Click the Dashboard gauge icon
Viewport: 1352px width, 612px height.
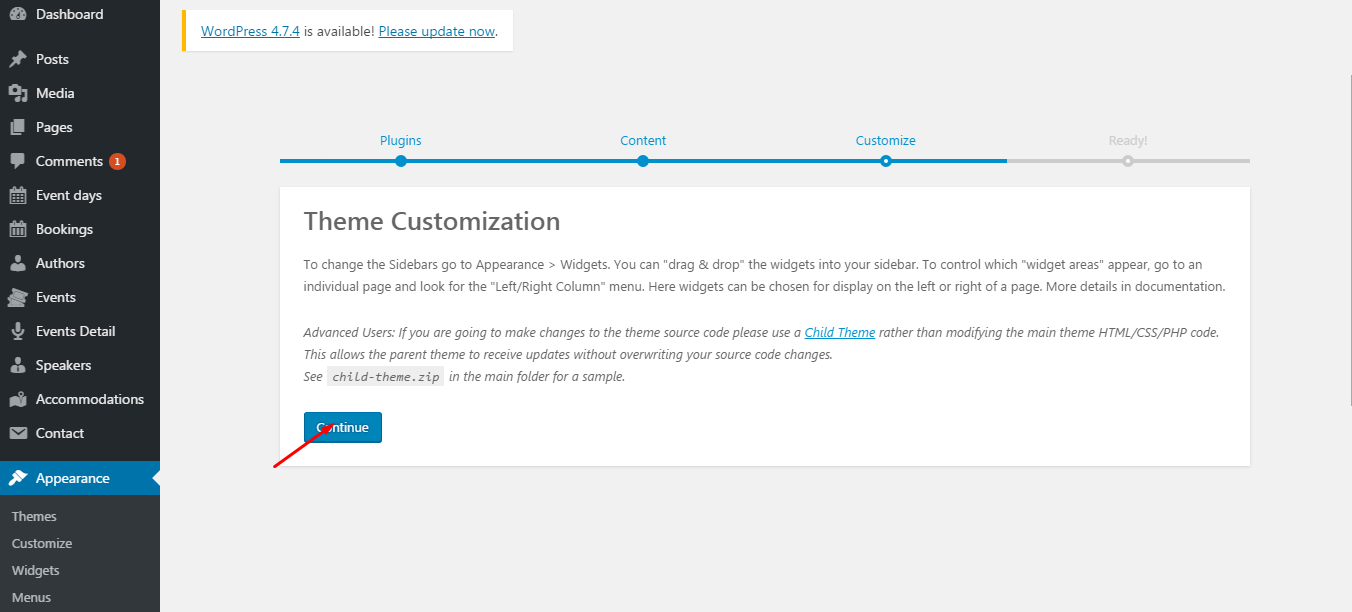point(18,14)
